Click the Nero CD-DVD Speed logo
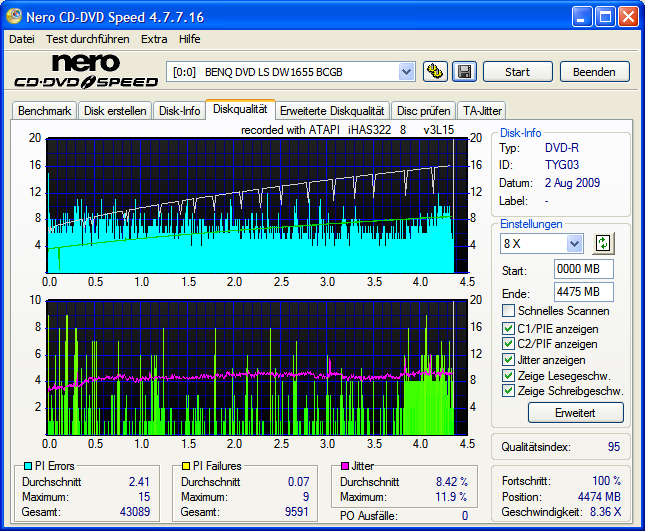The height and width of the screenshot is (531, 645). 86,72
